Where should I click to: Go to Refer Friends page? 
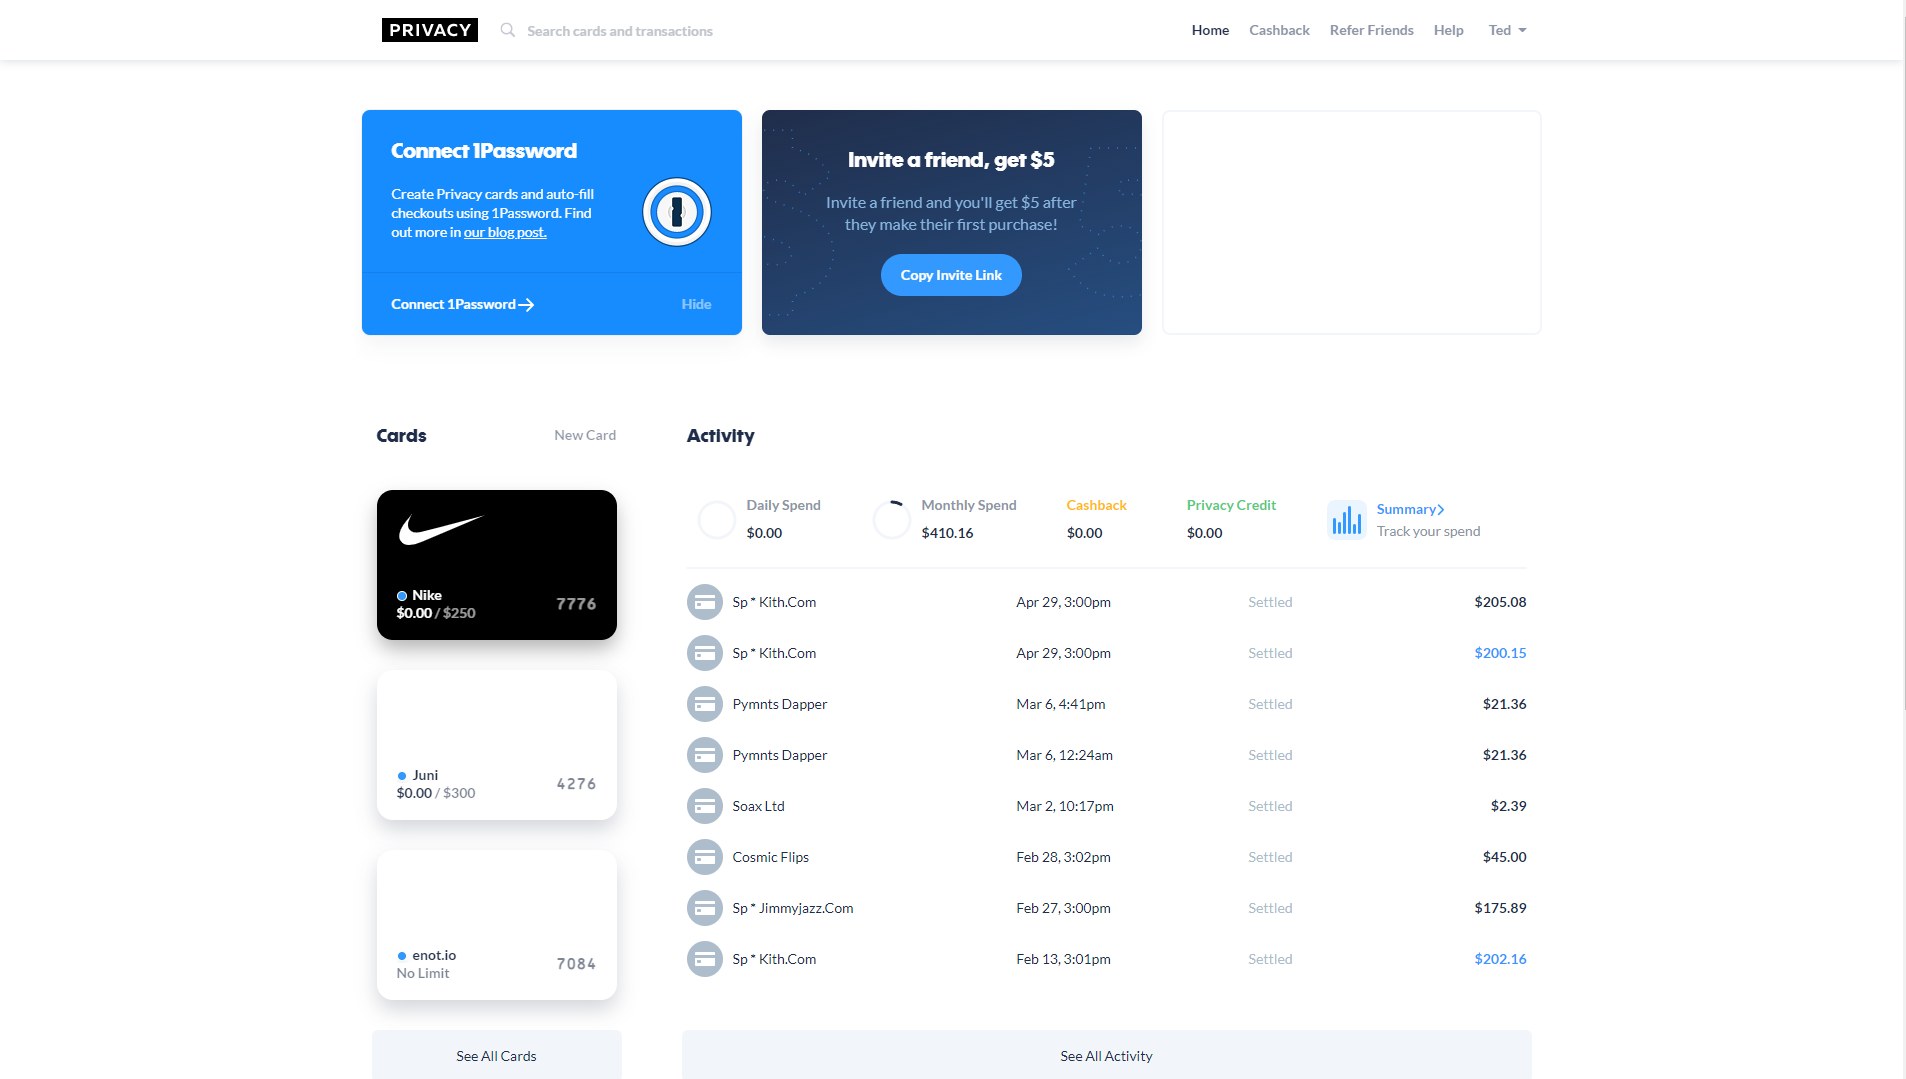(x=1371, y=30)
